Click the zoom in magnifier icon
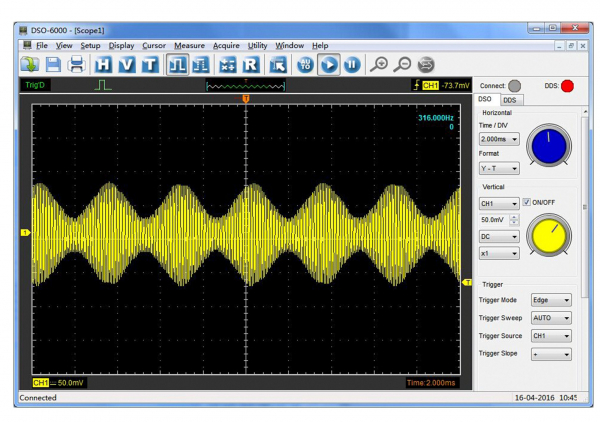This screenshot has height=422, width=600. [x=379, y=65]
